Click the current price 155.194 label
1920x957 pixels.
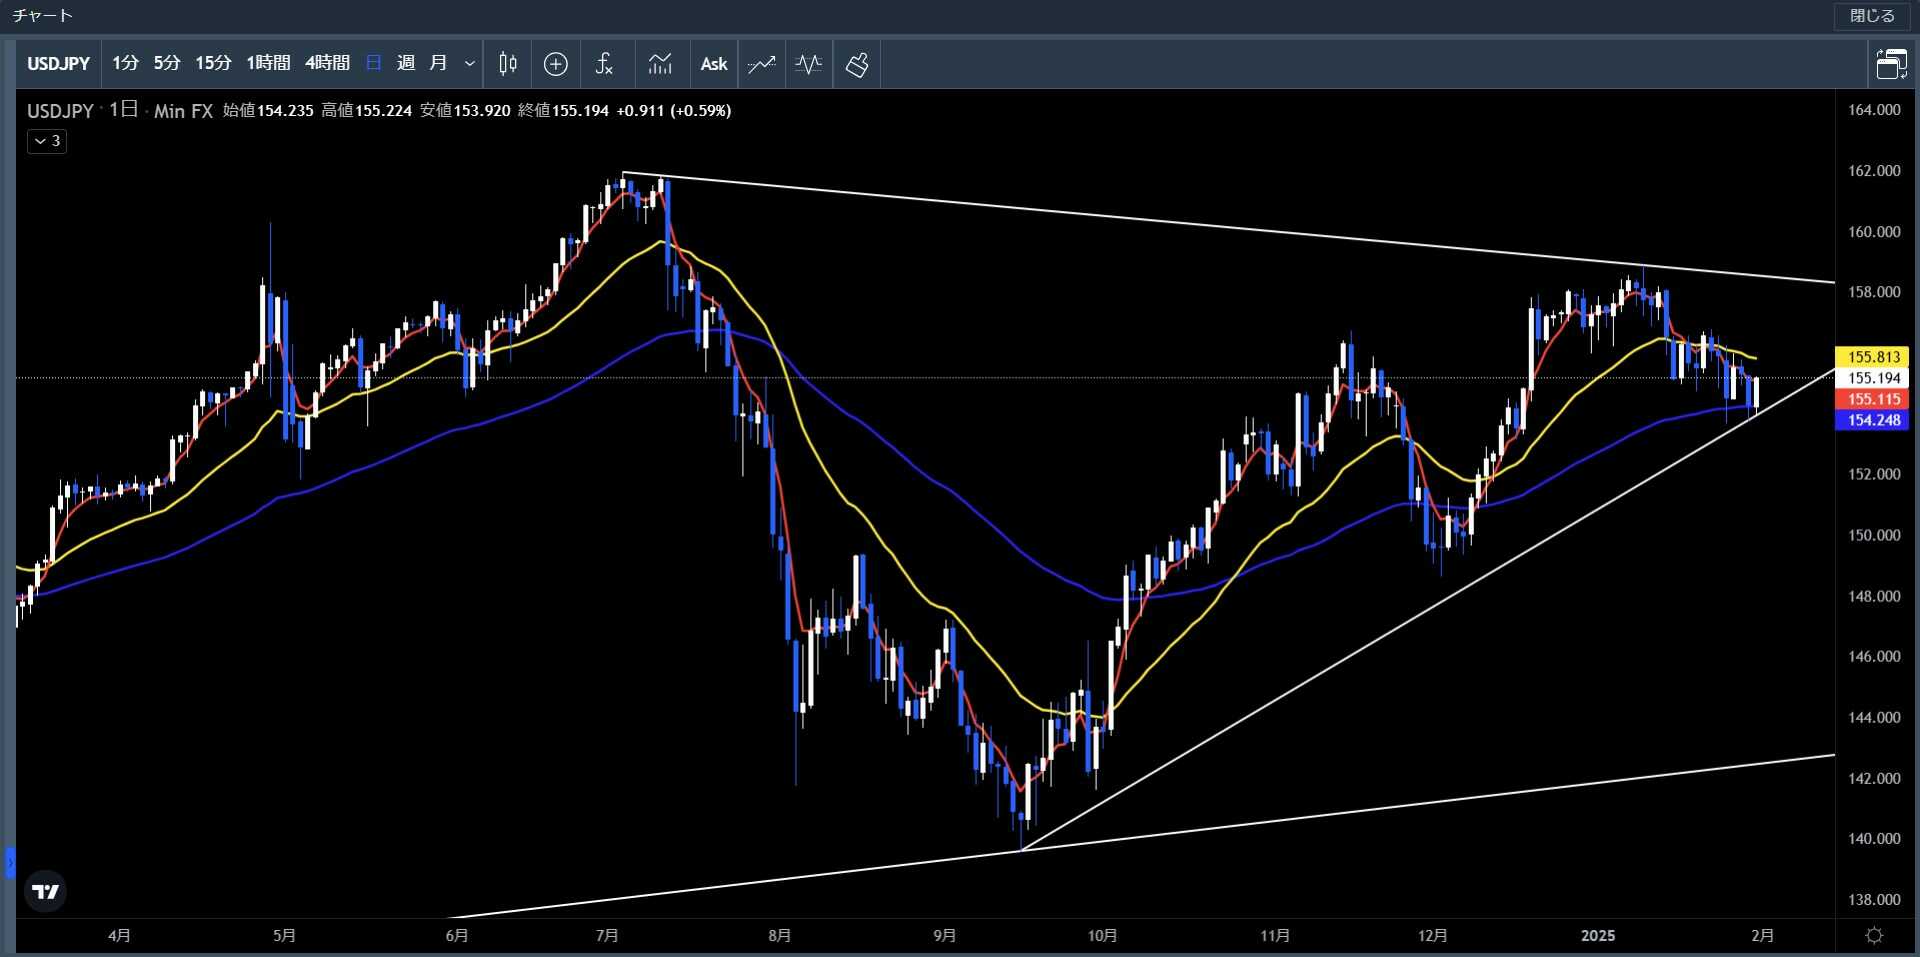(1872, 378)
